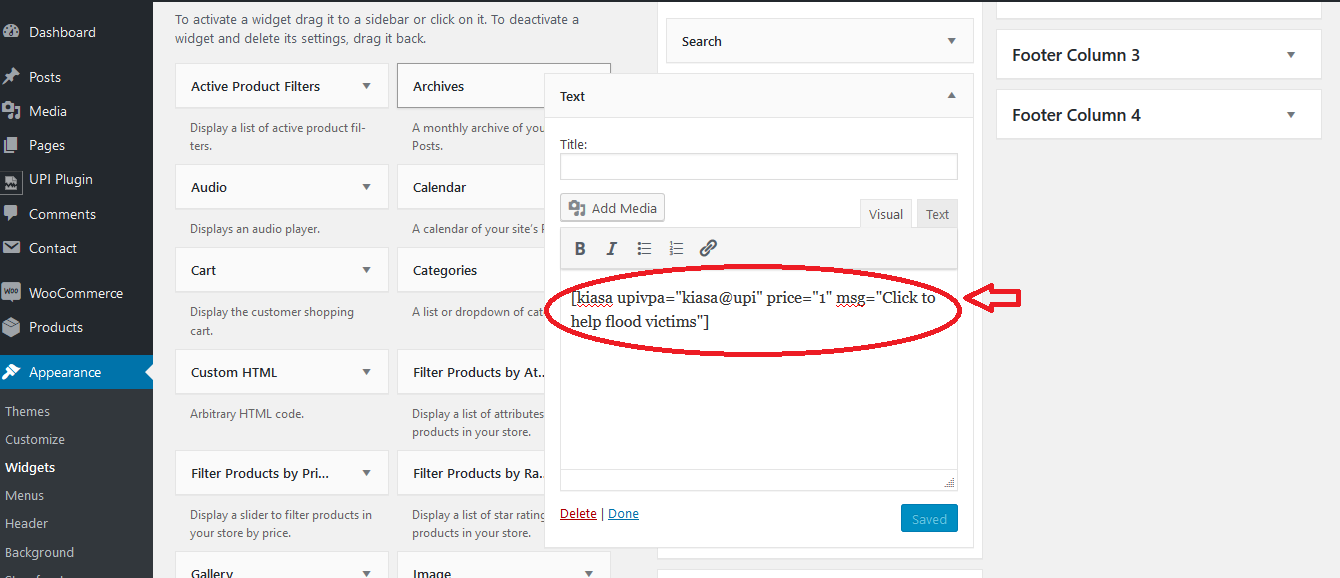Click the Done link
The image size is (1340, 578).
click(623, 513)
